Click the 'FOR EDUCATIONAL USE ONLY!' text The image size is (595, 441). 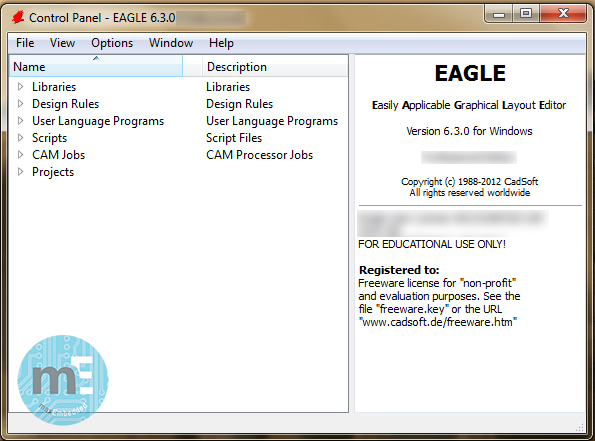click(432, 244)
